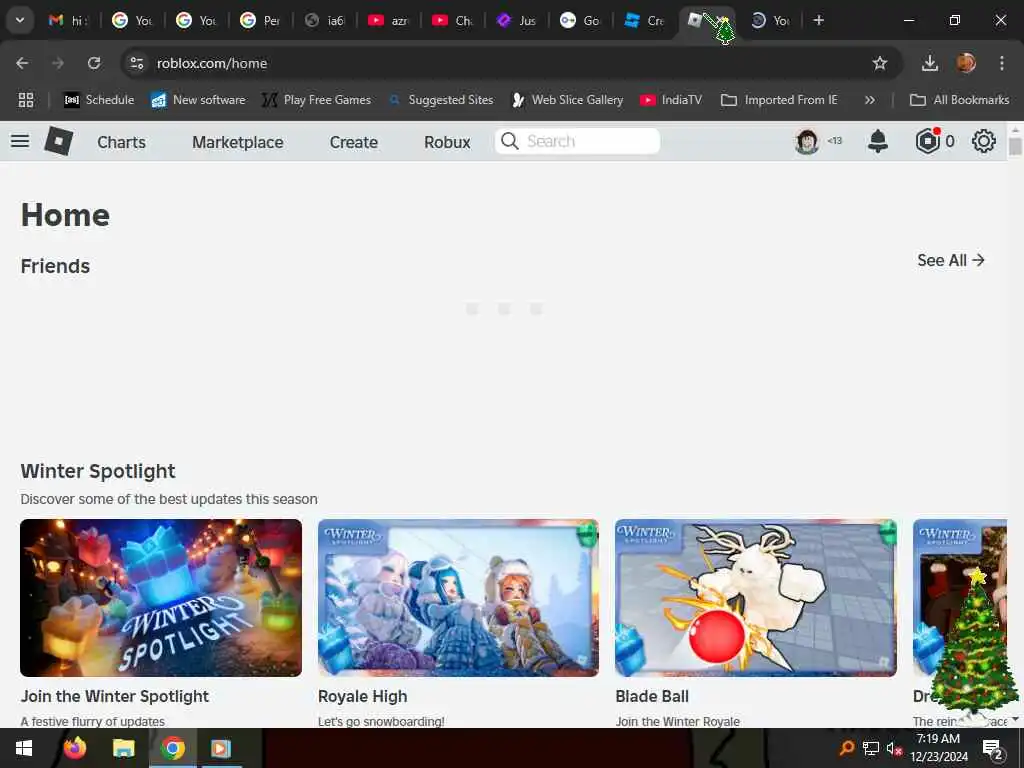
Task: Open the muted volume tray icon
Action: tap(894, 748)
